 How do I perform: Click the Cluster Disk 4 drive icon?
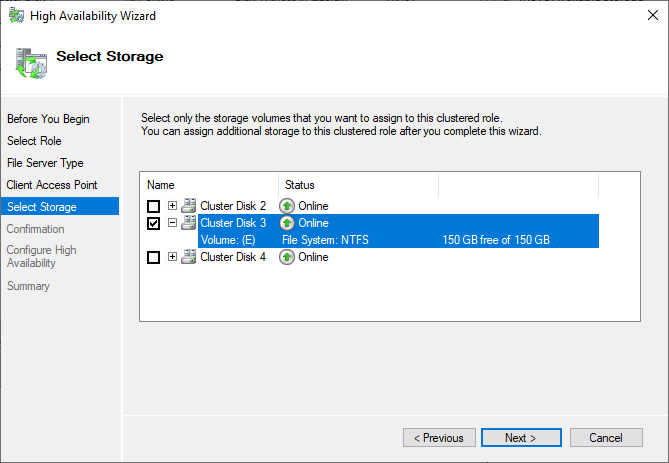[x=189, y=257]
